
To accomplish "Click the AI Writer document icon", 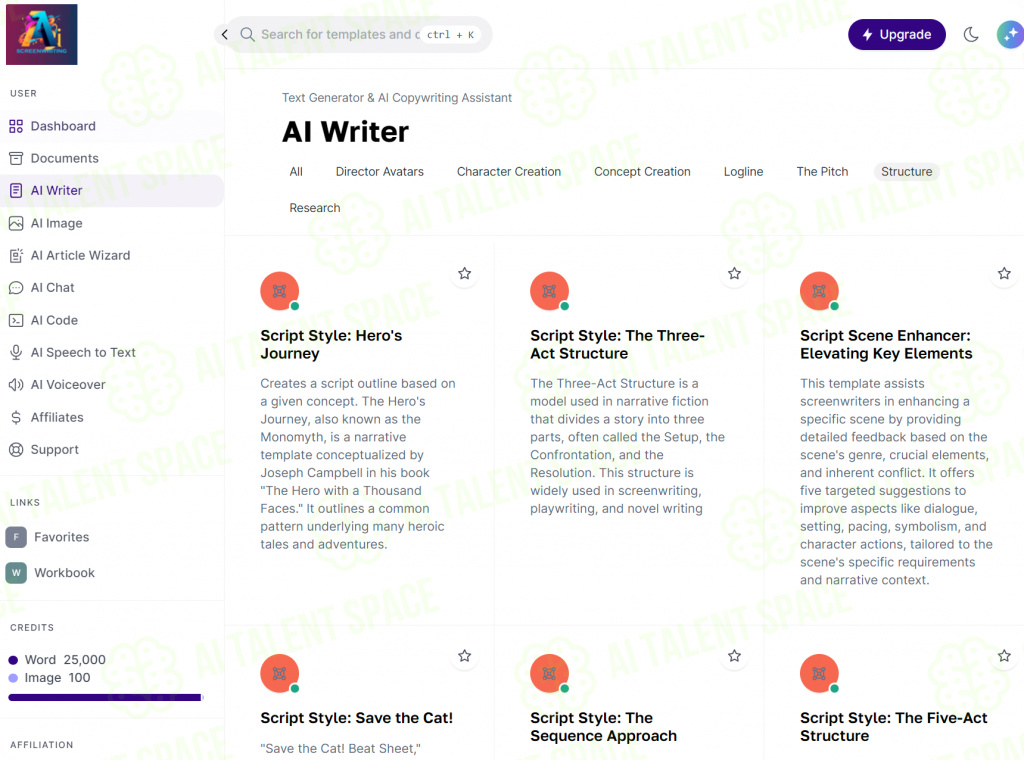I will pos(16,191).
